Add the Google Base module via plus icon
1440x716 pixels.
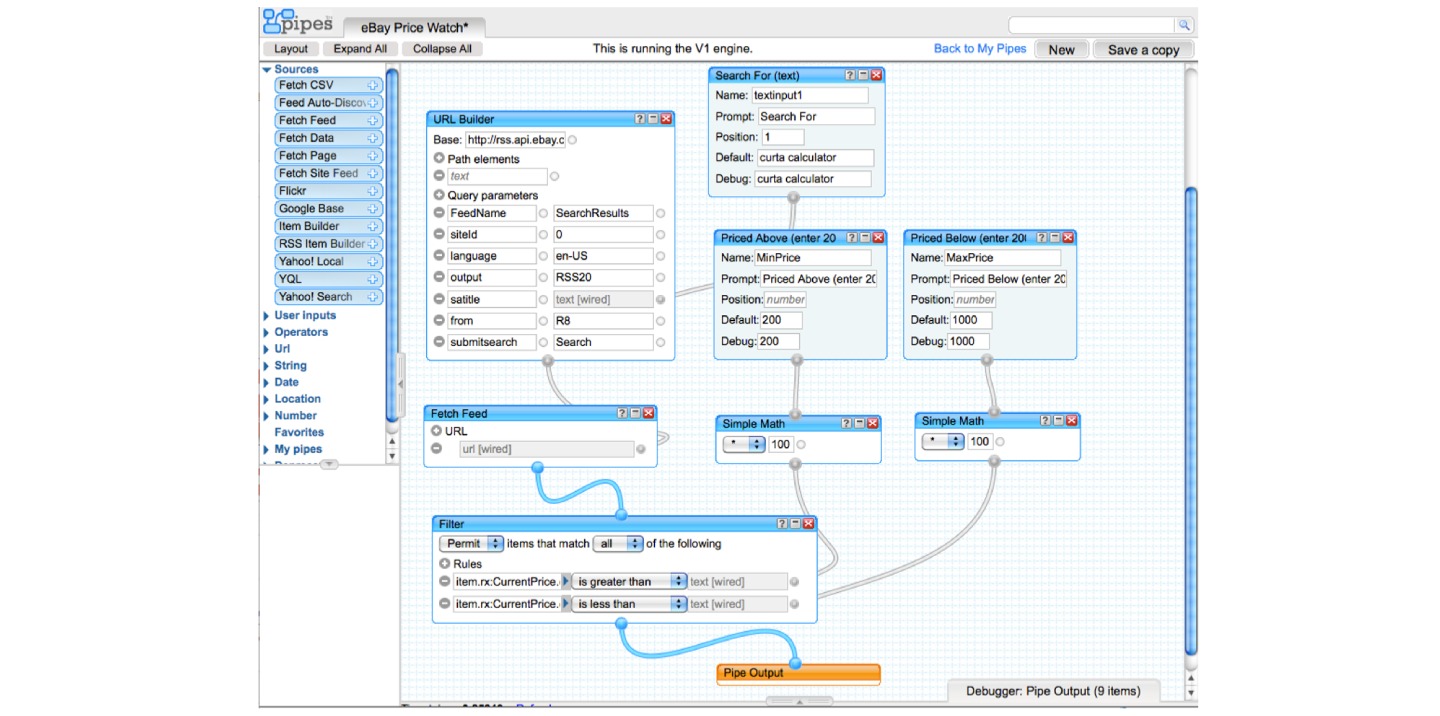tap(373, 209)
